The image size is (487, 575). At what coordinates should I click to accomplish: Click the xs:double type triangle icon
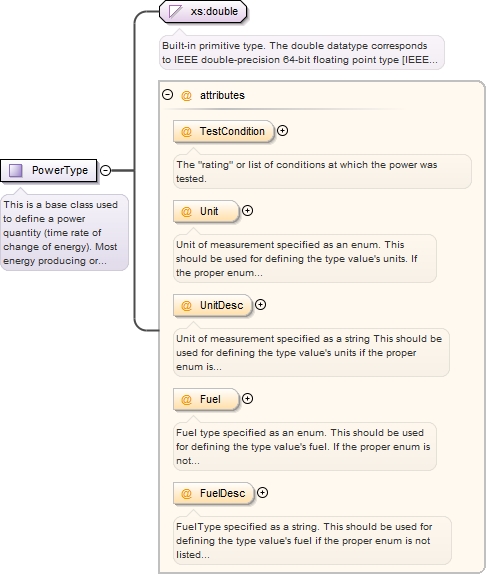(175, 11)
